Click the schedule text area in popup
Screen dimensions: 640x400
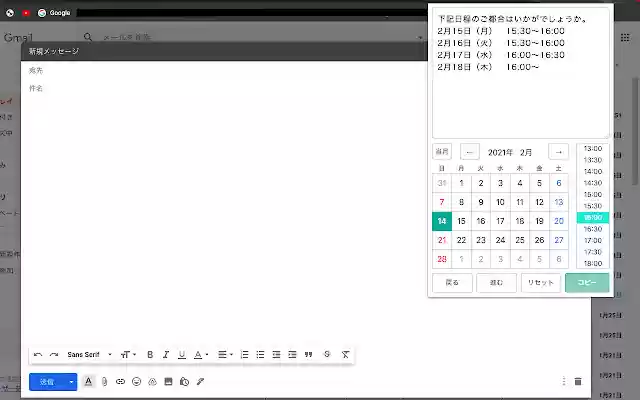521,73
